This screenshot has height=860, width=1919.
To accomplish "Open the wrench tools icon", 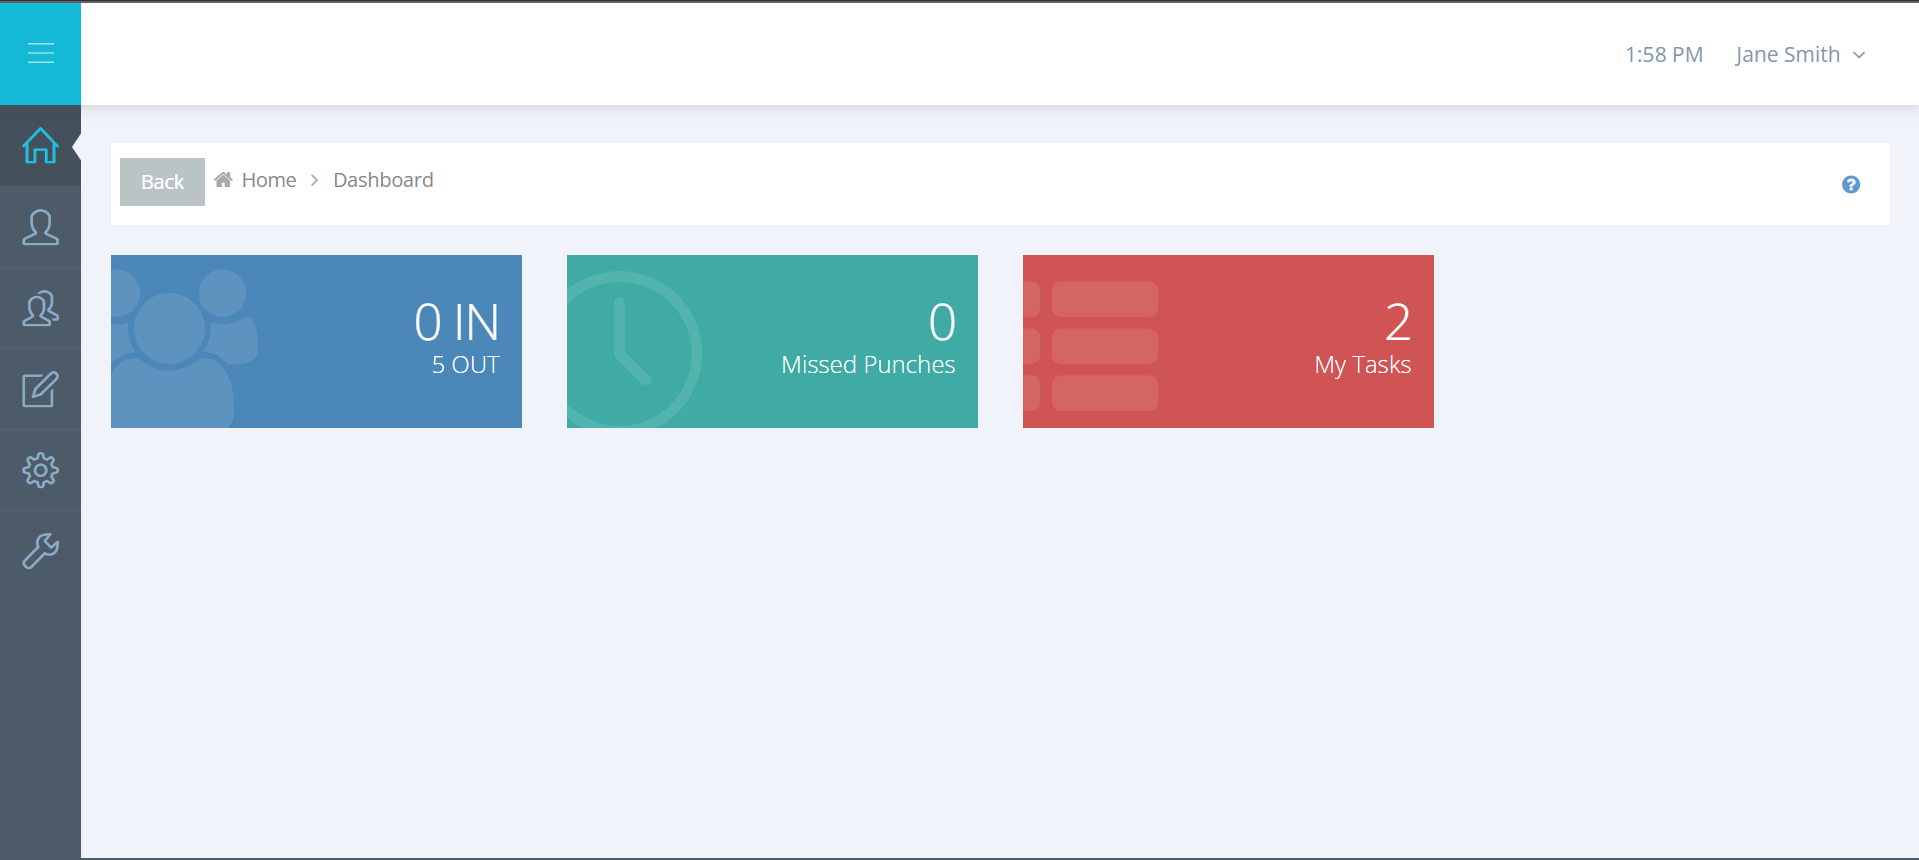I will [40, 551].
